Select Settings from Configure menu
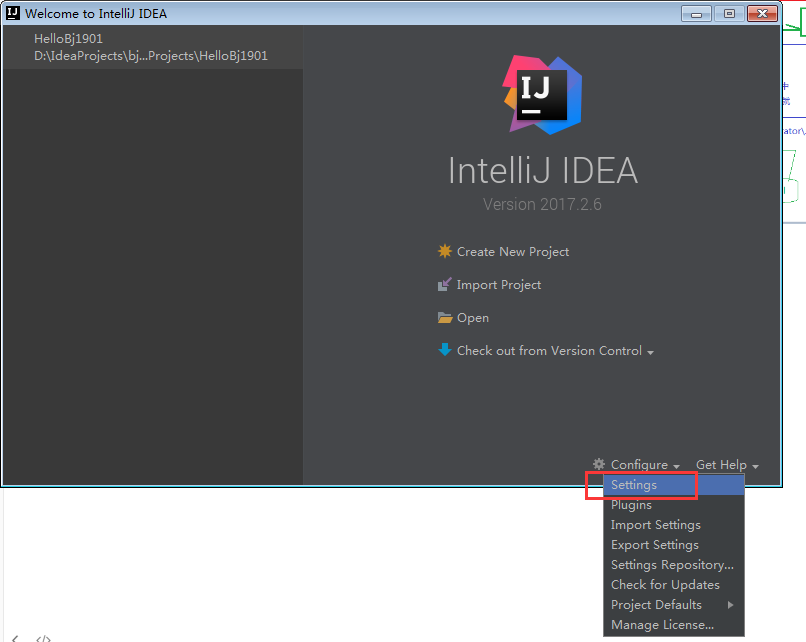The height and width of the screenshot is (642, 806). pyautogui.click(x=674, y=485)
